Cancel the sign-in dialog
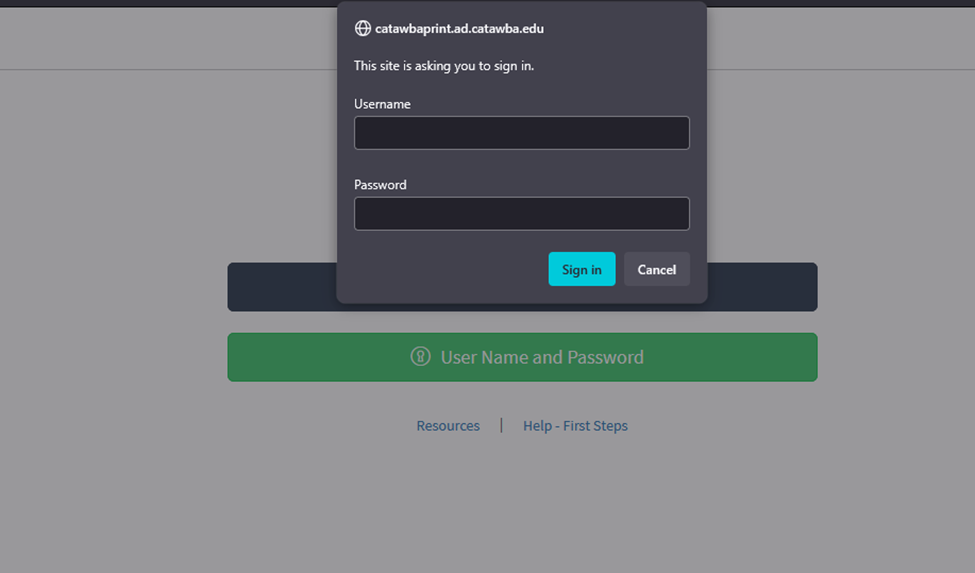Image resolution: width=975 pixels, height=573 pixels. [657, 269]
